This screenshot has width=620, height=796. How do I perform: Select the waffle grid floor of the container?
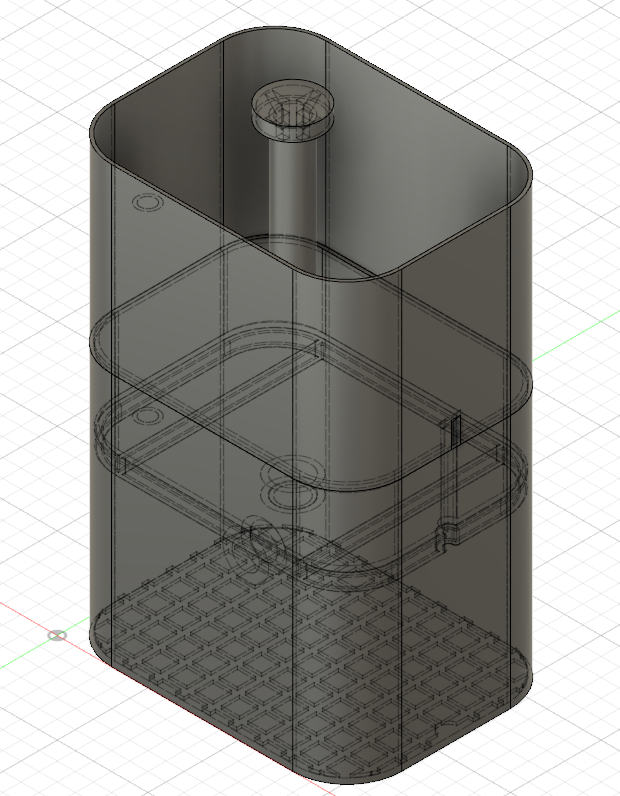tap(311, 652)
